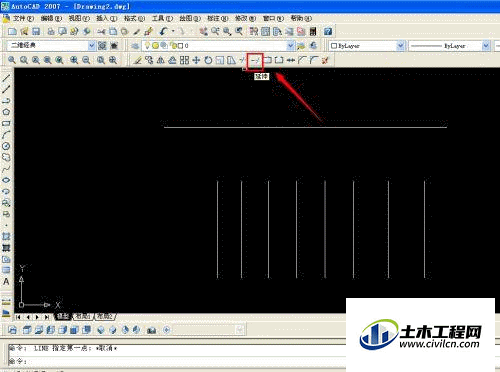Toggle layer 0 on/off lightbulb

pos(147,46)
